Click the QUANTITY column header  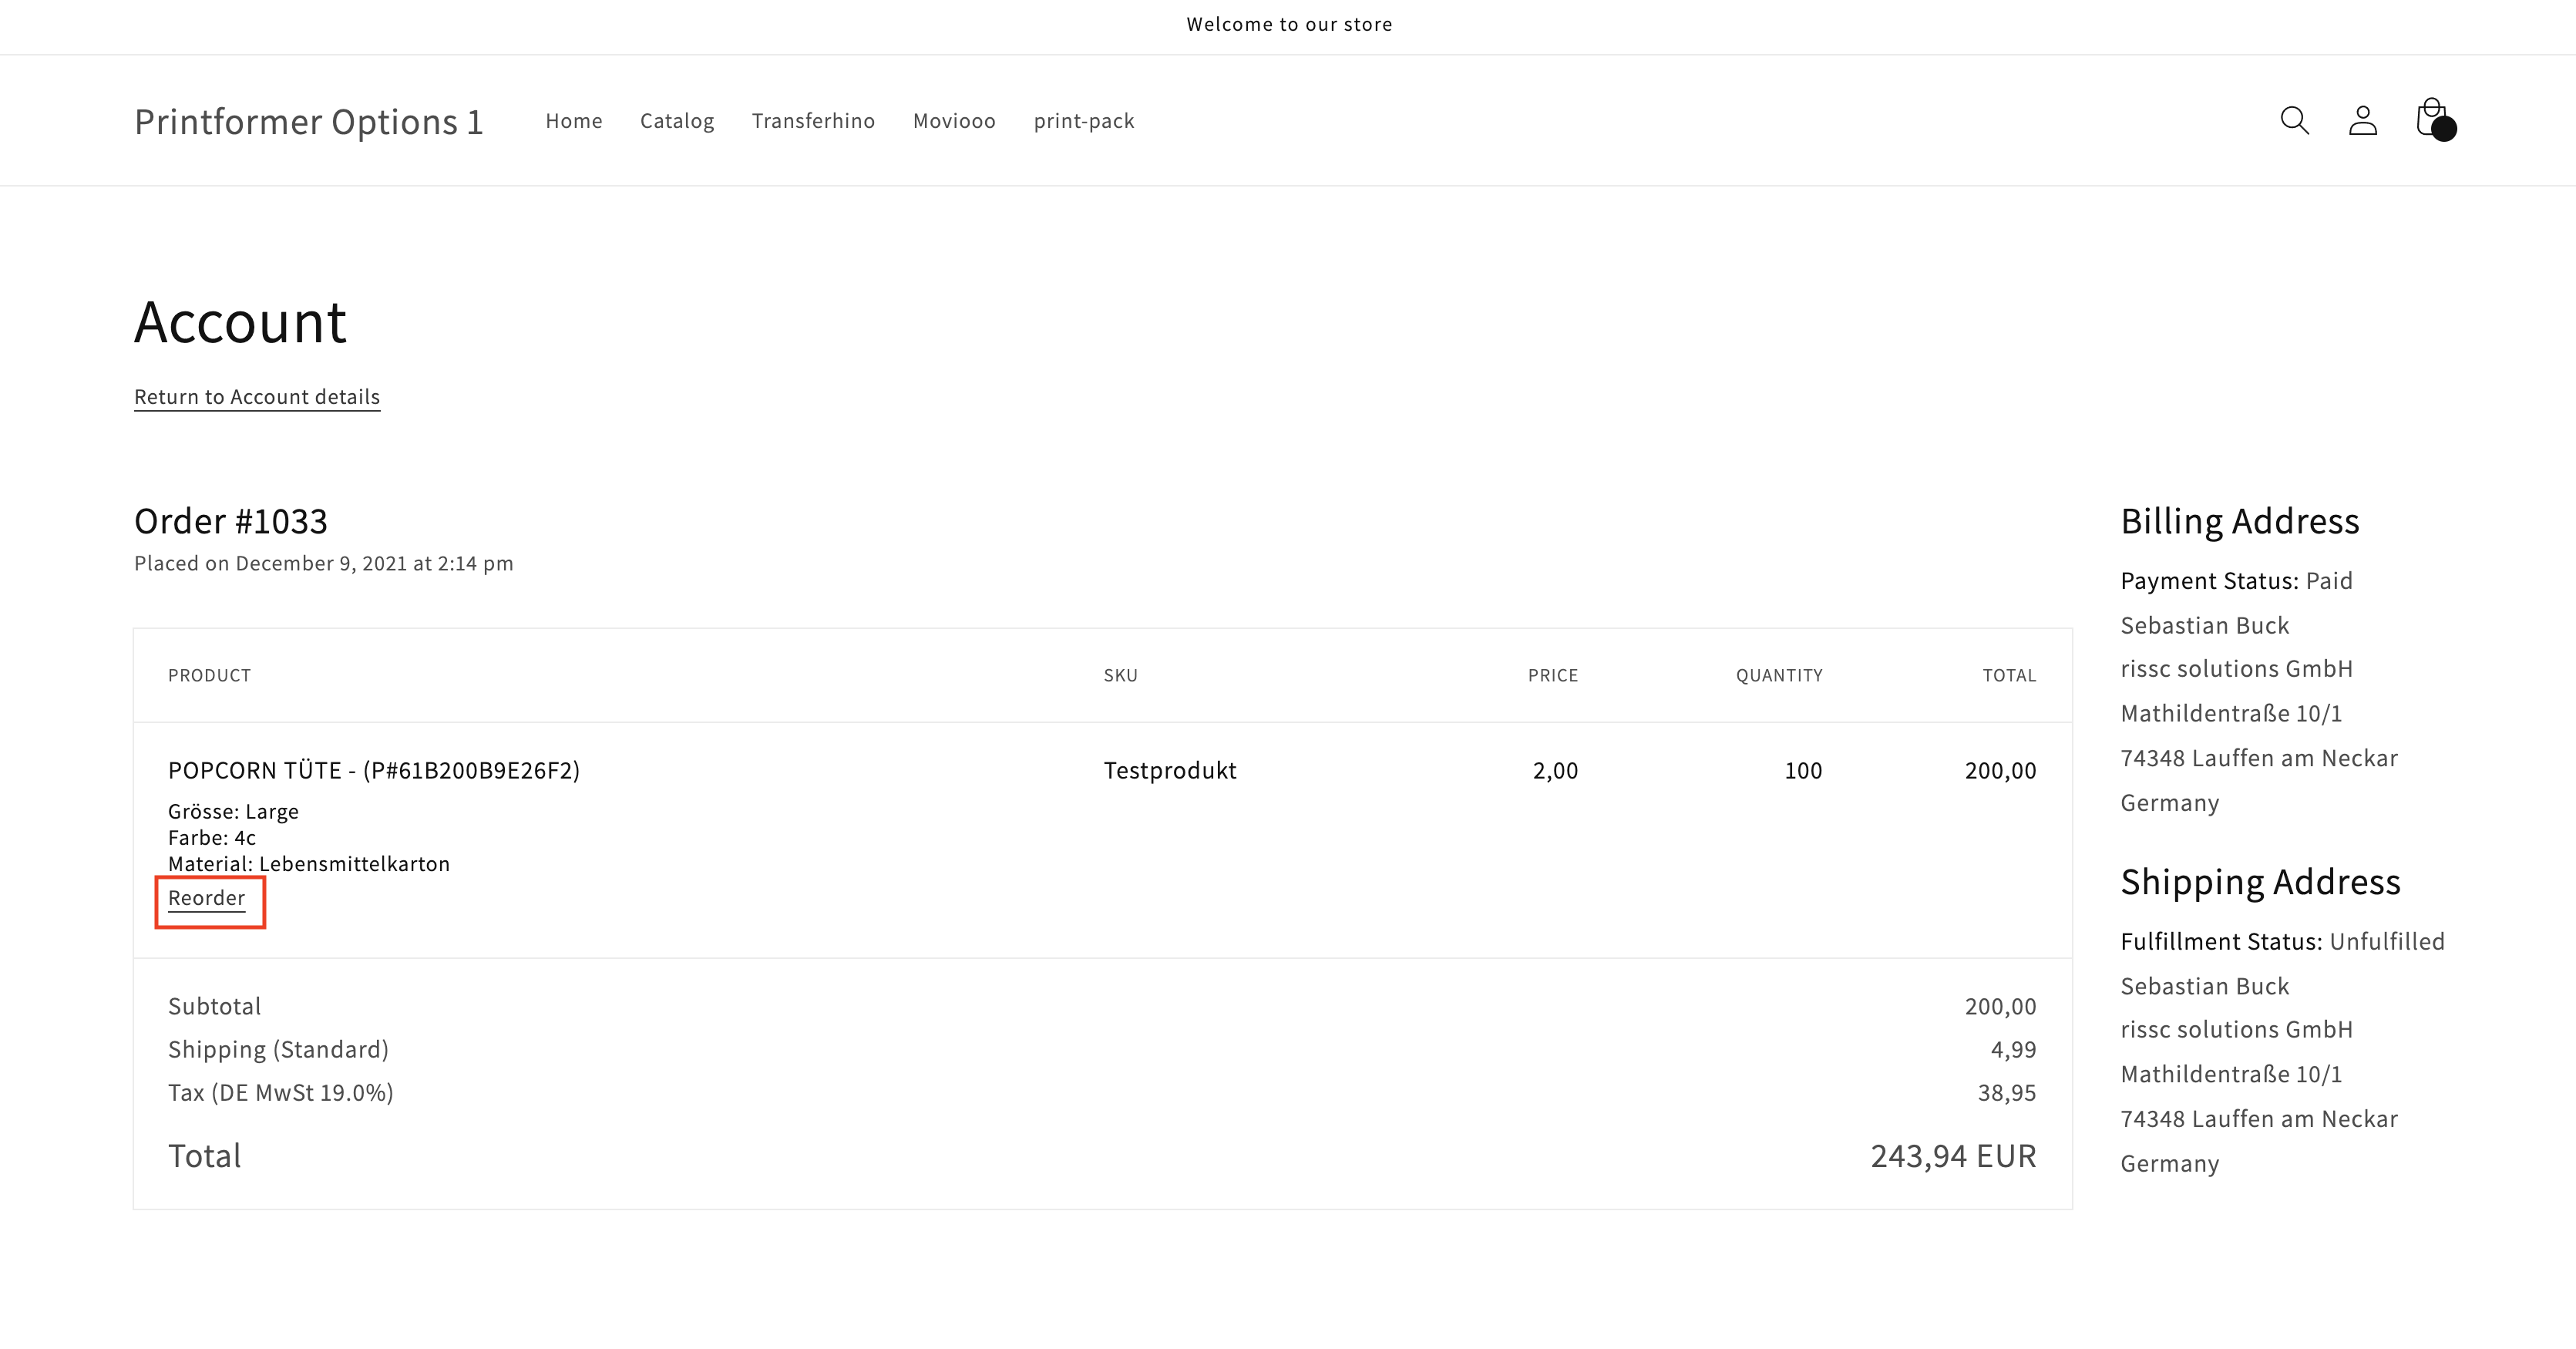pos(1778,675)
